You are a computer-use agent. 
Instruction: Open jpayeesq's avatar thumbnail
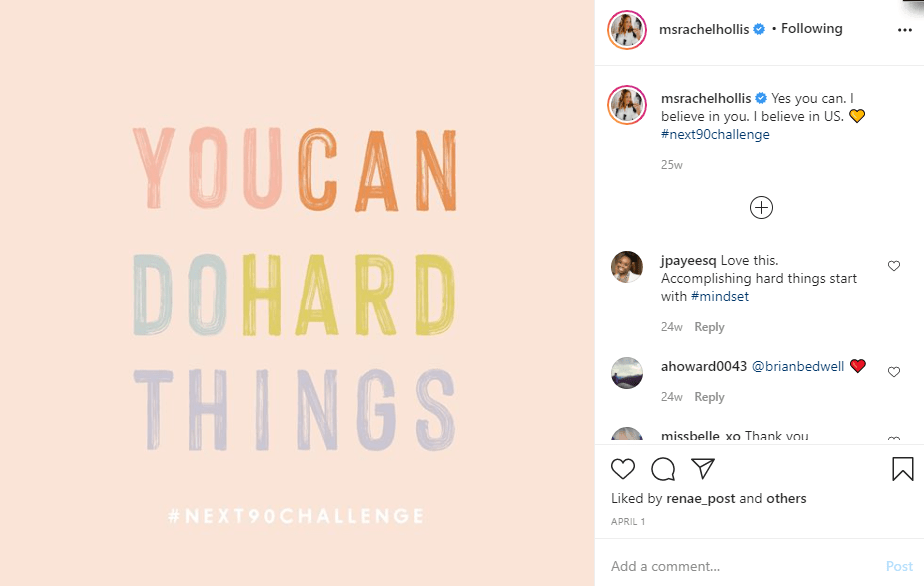pyautogui.click(x=627, y=267)
